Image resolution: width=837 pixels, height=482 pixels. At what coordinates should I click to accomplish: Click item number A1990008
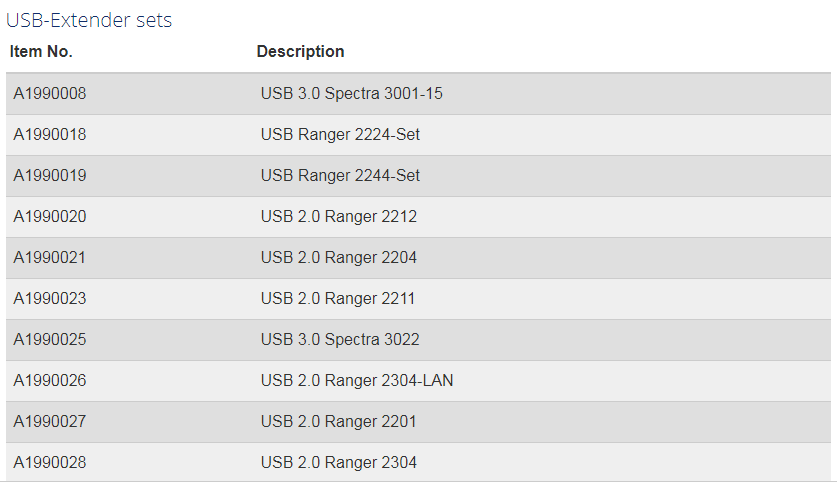(x=50, y=93)
